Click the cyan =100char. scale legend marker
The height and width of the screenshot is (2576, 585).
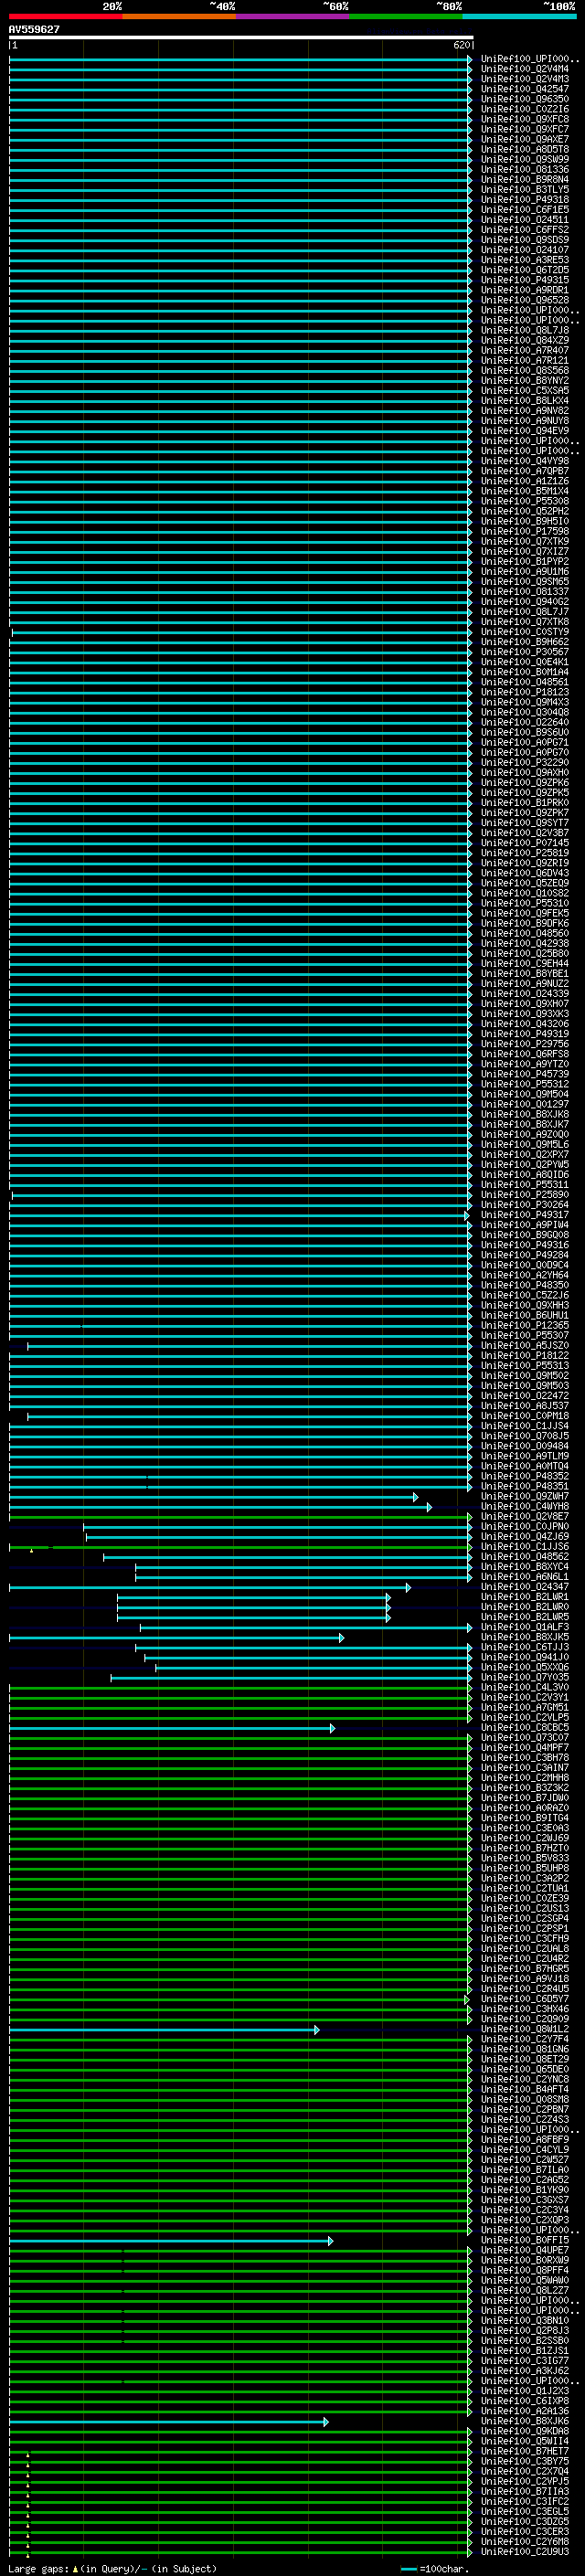click(409, 2569)
